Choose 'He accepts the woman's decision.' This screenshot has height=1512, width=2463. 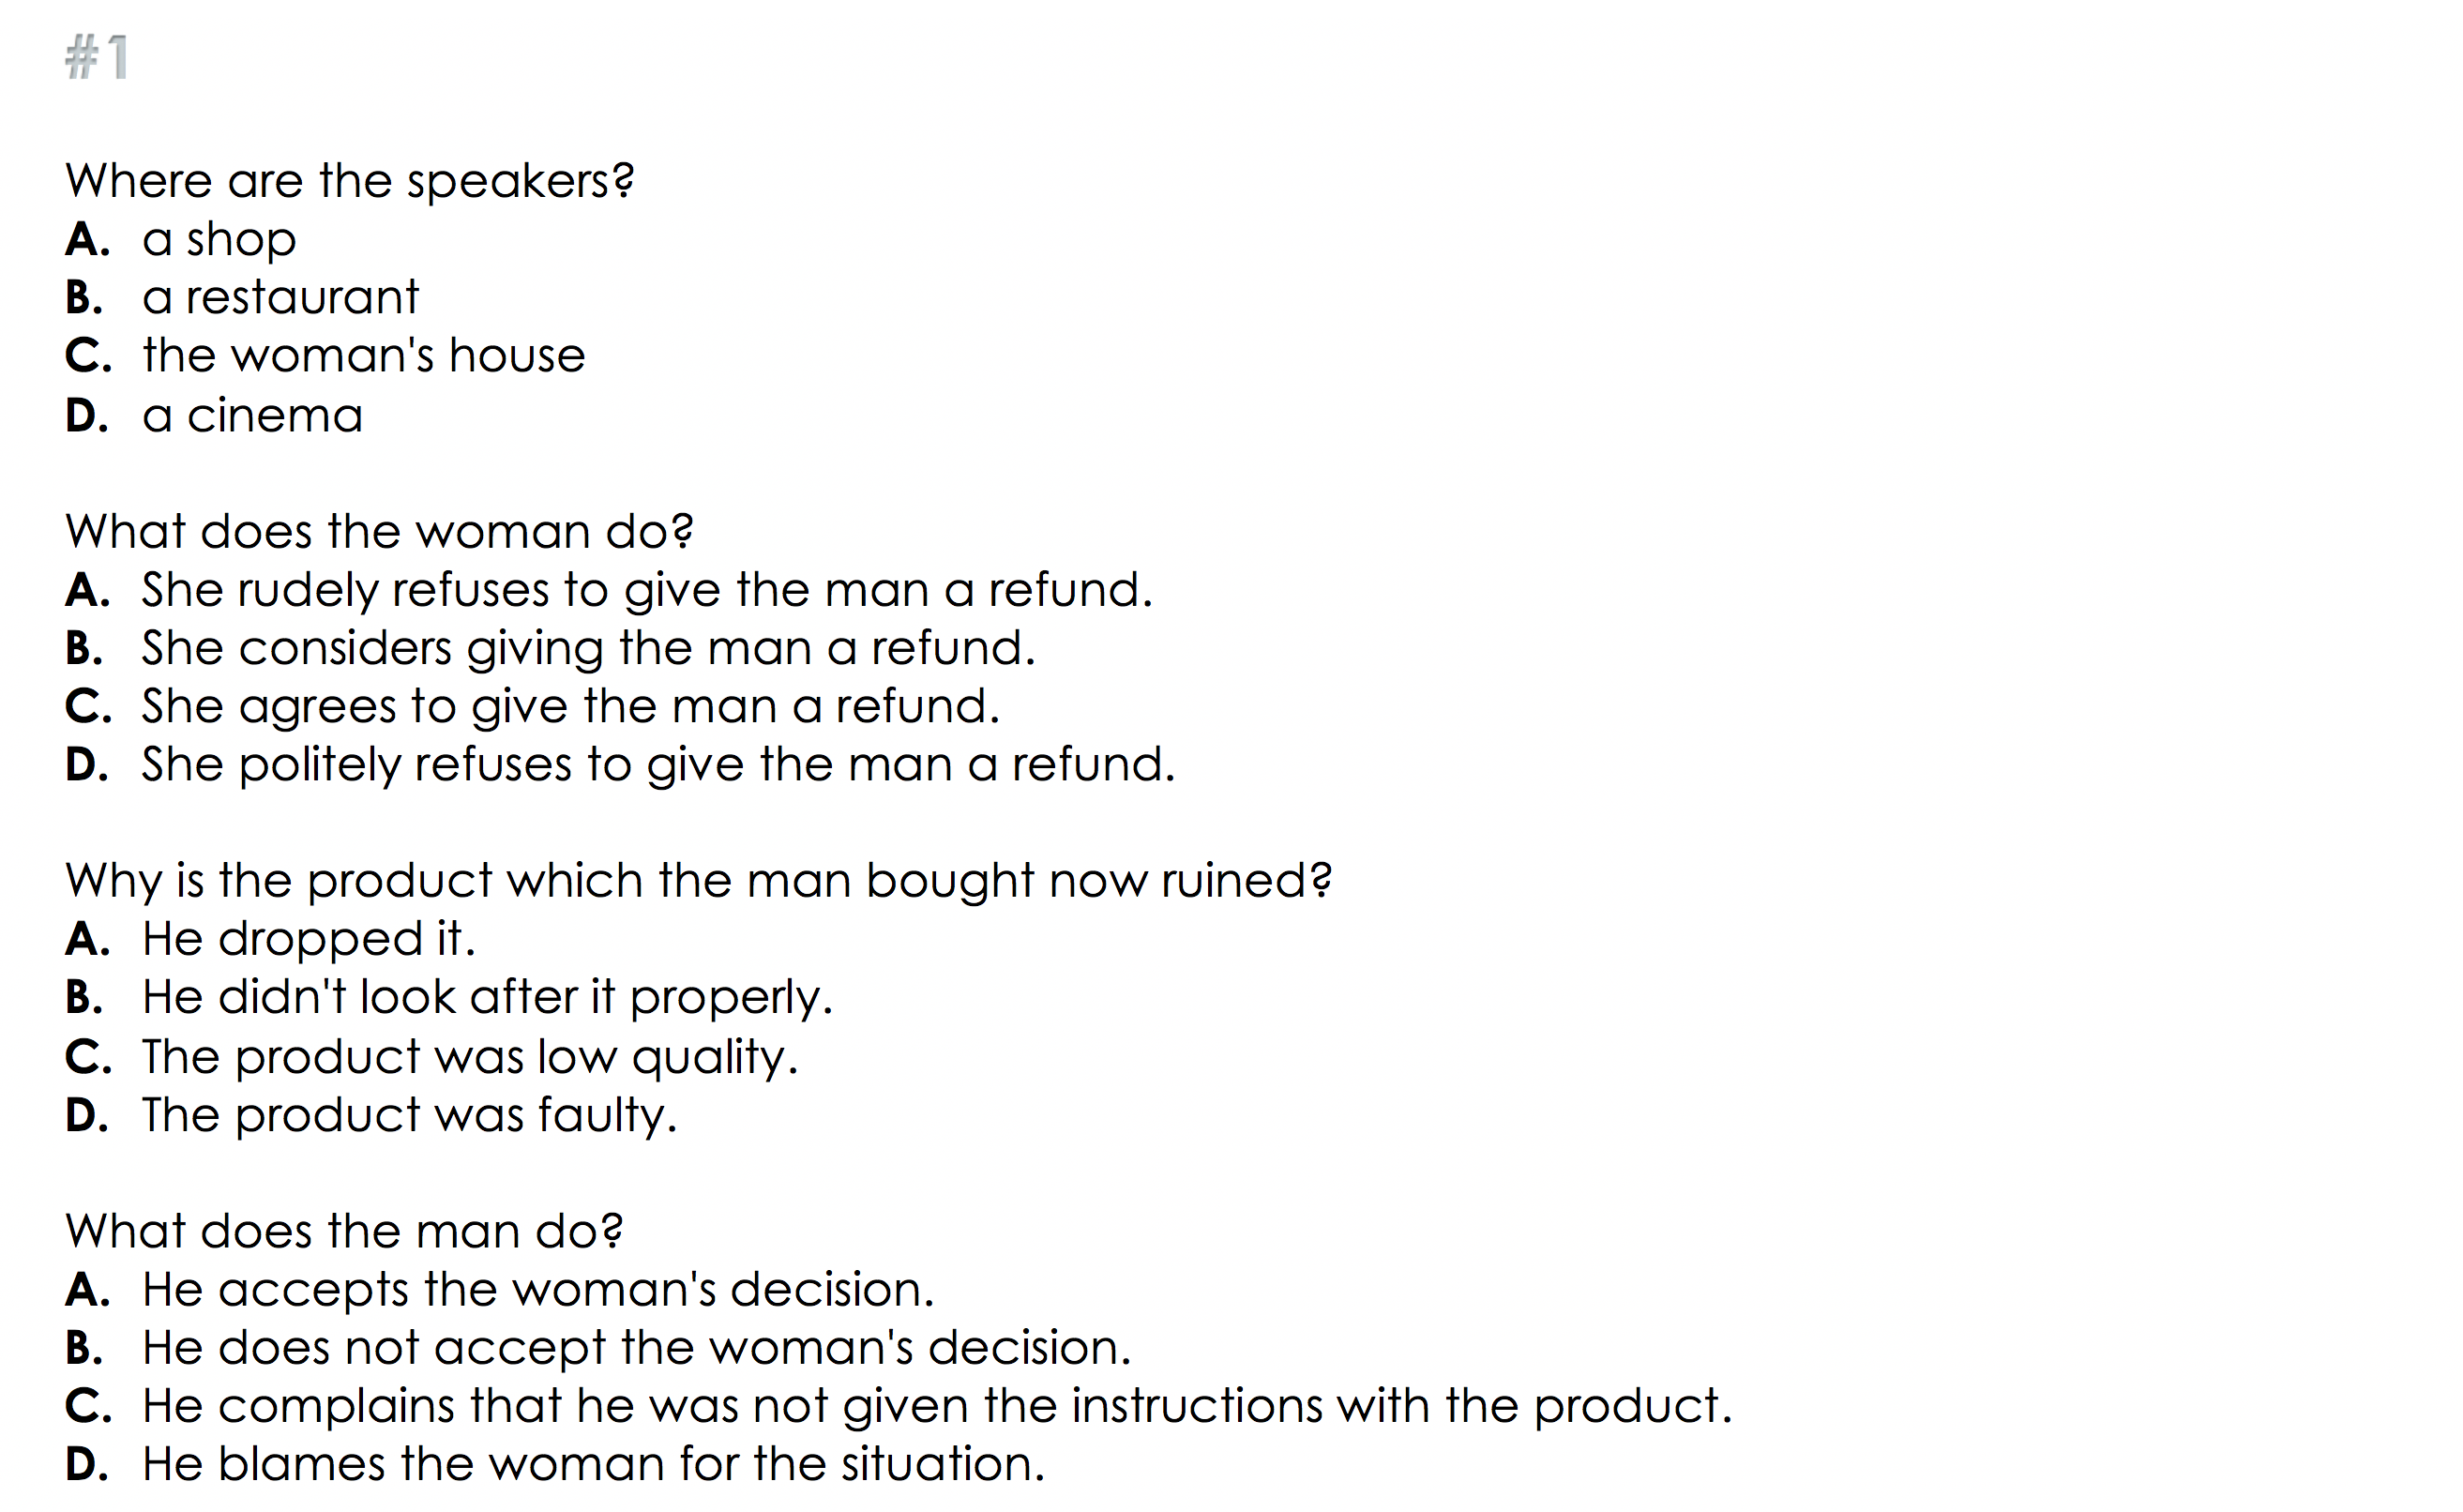537,1290
